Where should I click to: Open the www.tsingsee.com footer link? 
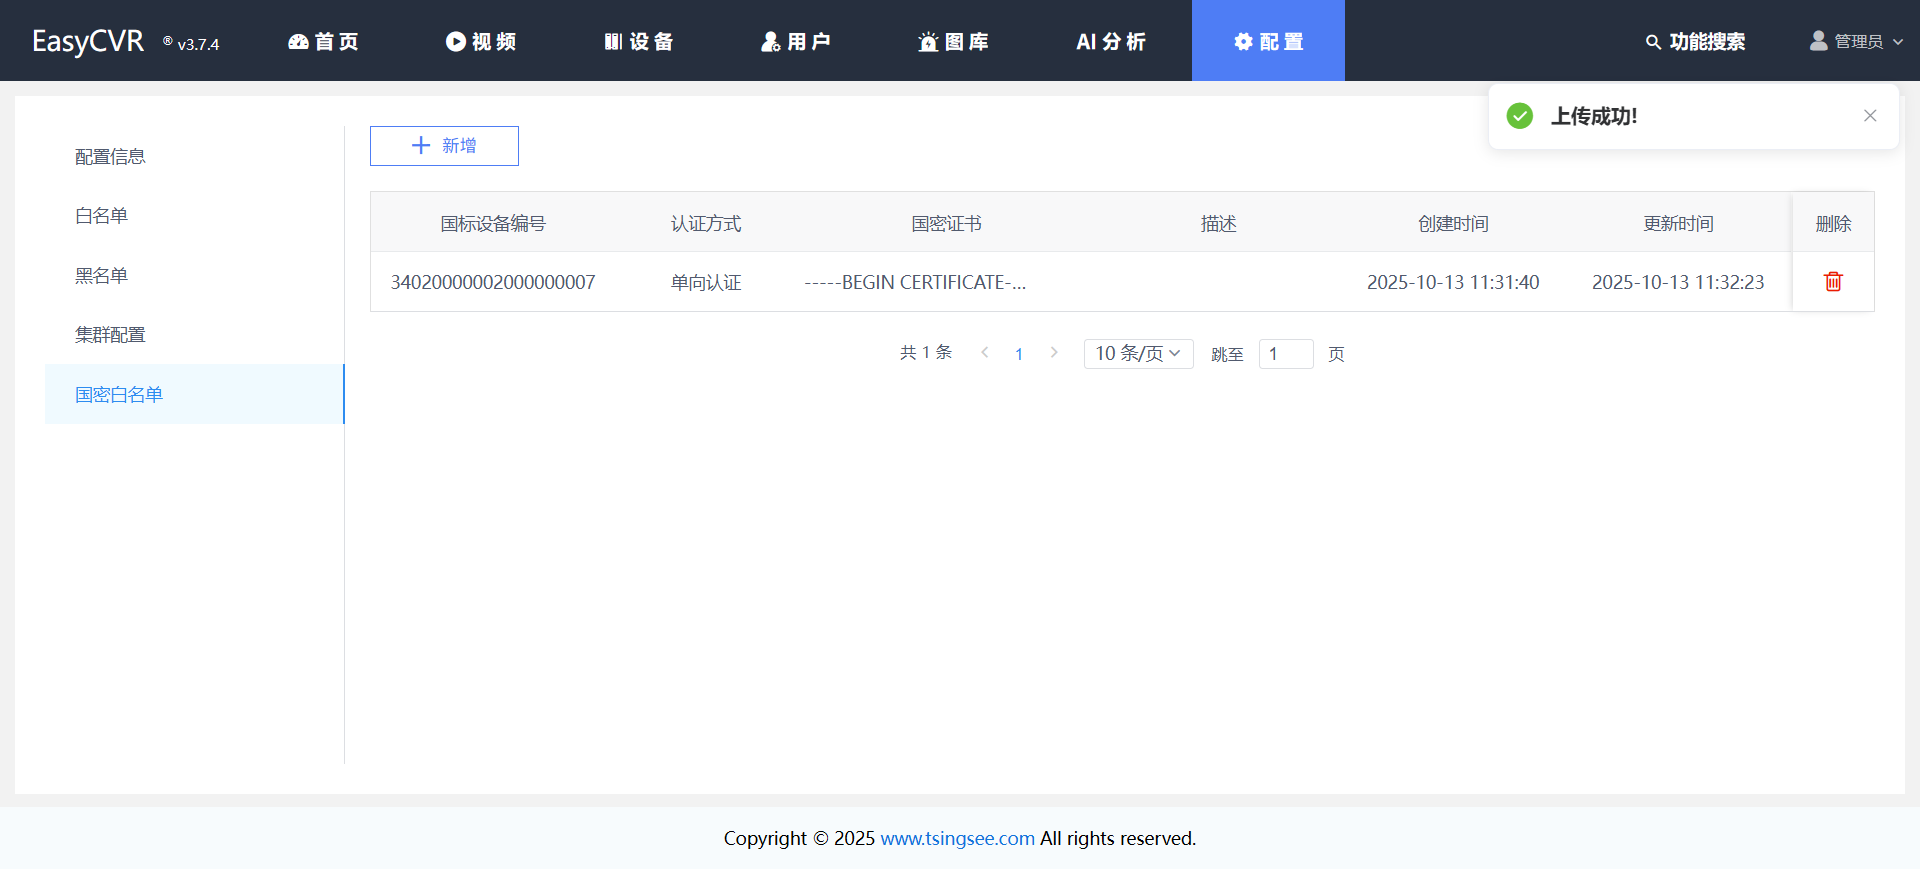coord(957,839)
